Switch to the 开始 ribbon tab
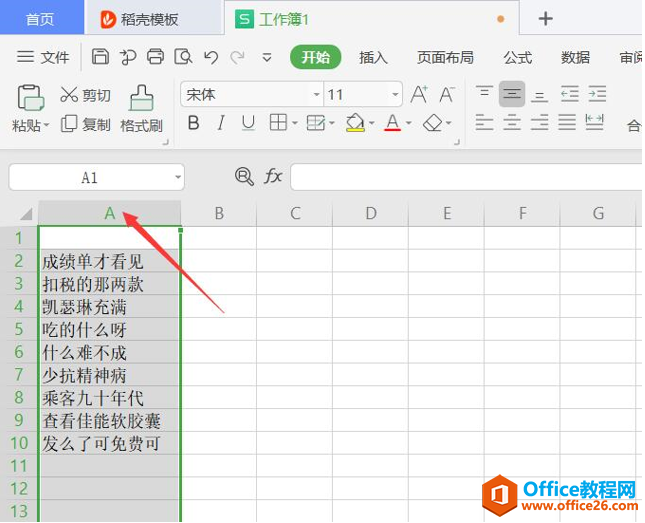645x523 pixels. [316, 57]
